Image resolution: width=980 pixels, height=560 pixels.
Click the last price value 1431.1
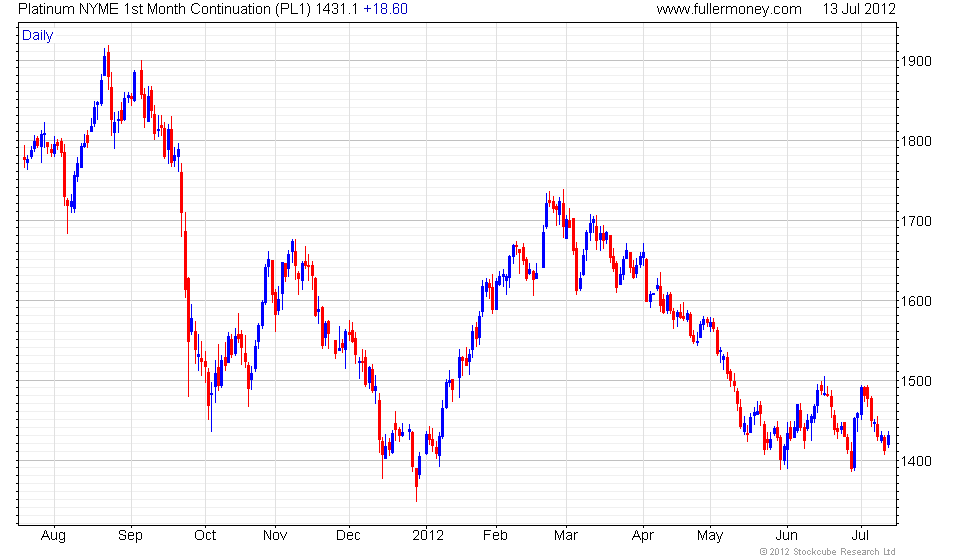click(x=337, y=9)
